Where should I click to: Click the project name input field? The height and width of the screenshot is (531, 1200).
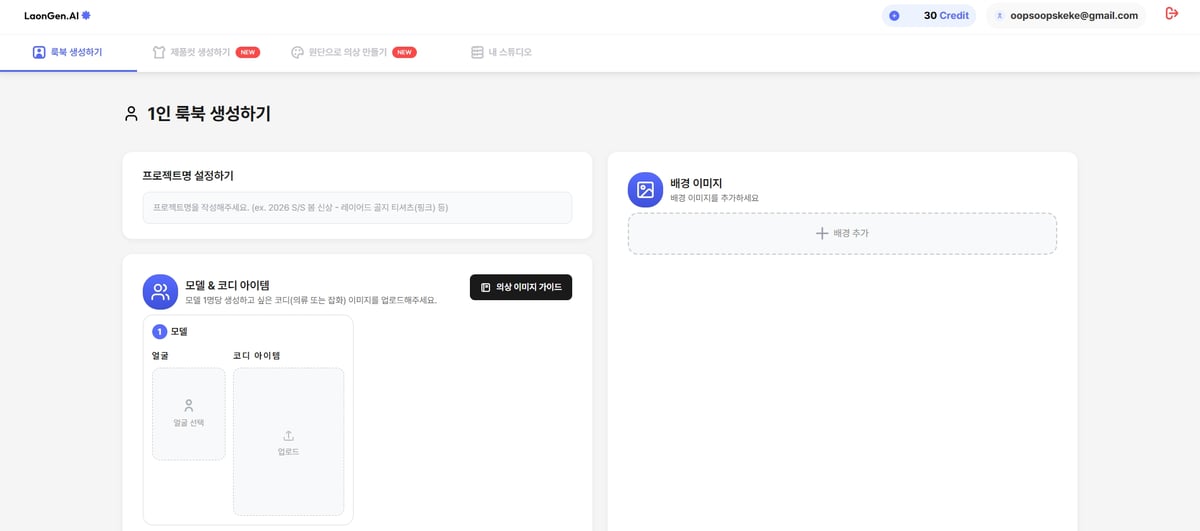click(357, 208)
